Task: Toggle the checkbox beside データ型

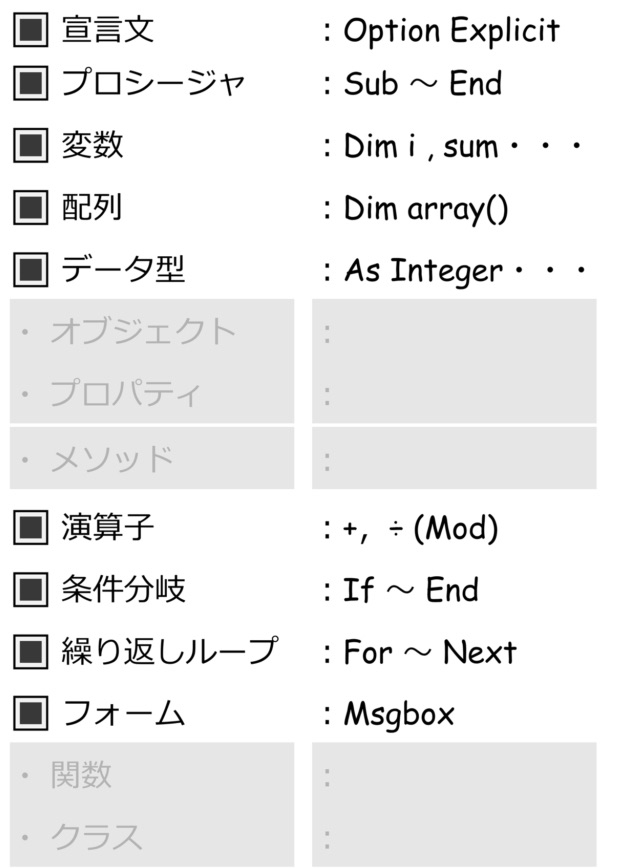Action: (x=30, y=269)
